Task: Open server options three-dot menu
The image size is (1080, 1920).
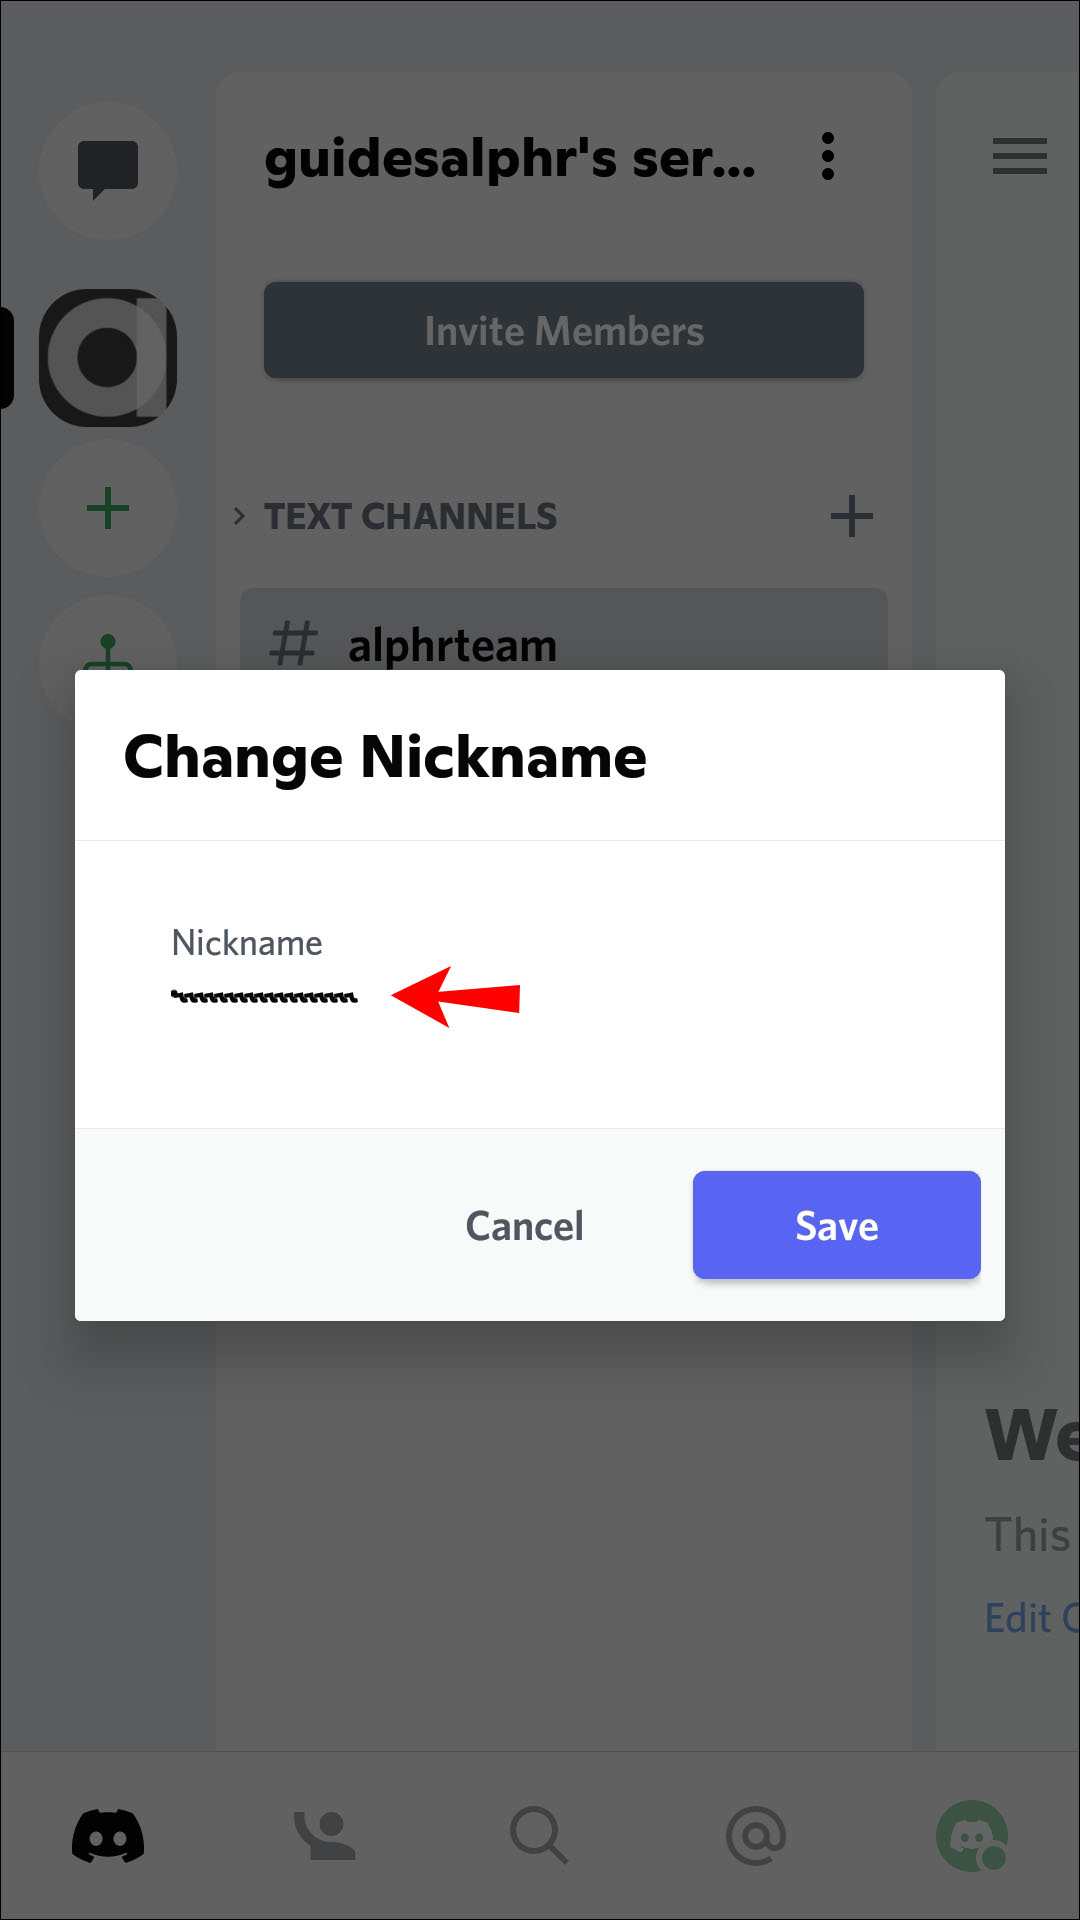Action: click(x=827, y=157)
